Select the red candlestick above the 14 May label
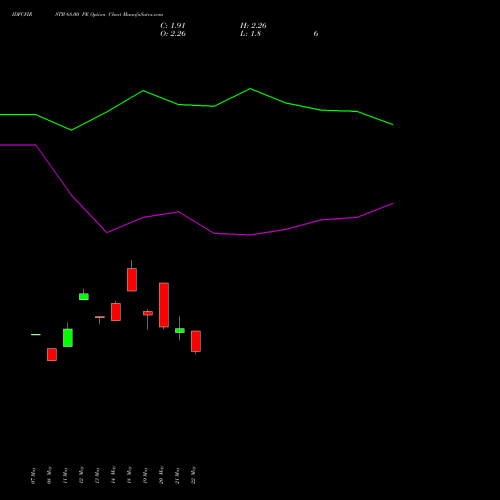The image size is (500, 500). pyautogui.click(x=116, y=312)
